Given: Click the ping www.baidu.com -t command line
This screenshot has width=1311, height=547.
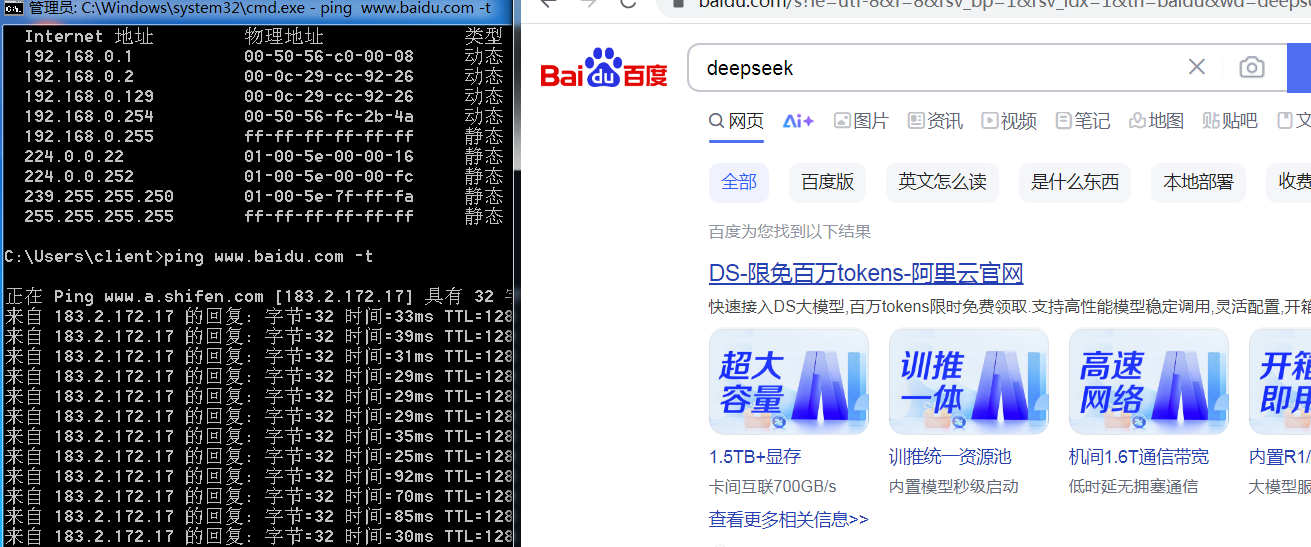Looking at the screenshot, I should (x=189, y=256).
